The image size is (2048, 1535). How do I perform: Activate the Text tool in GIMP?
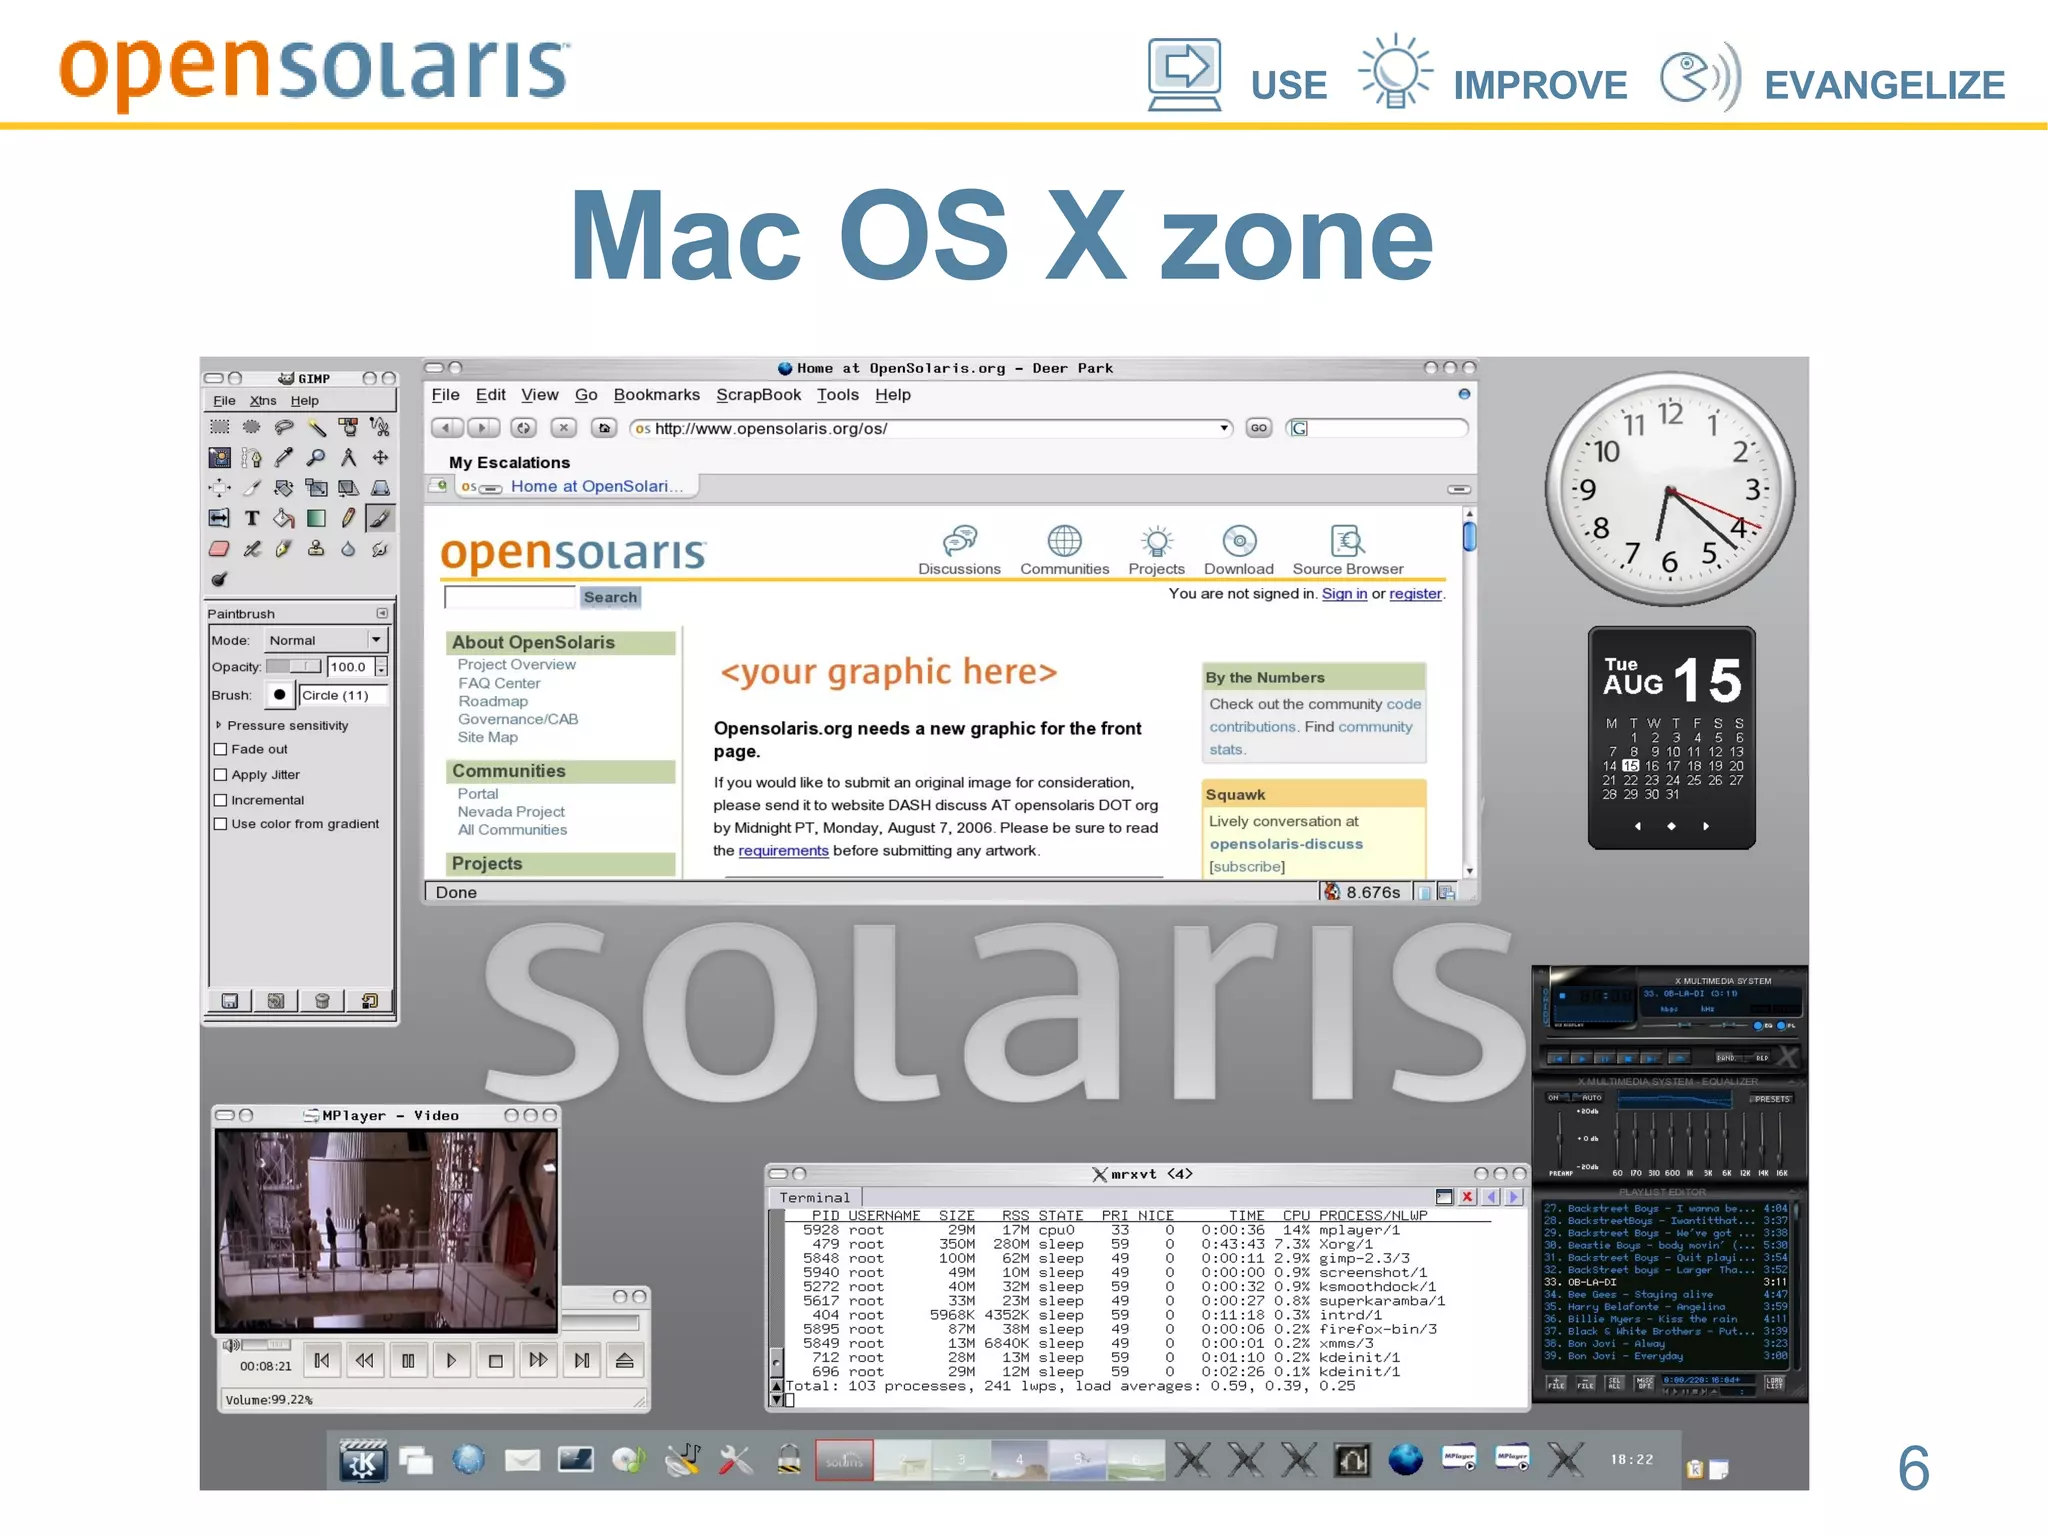[251, 518]
